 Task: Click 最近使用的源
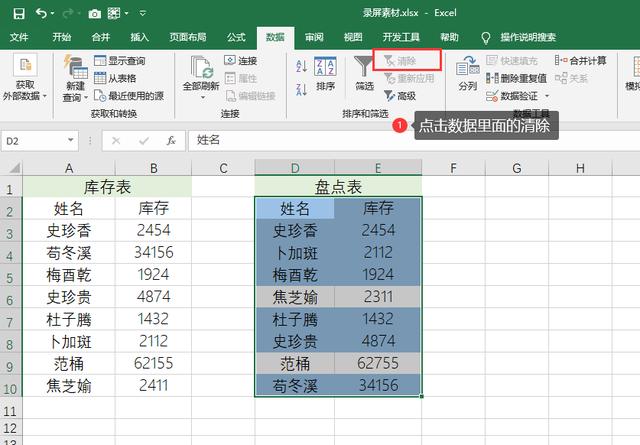pyautogui.click(x=129, y=96)
